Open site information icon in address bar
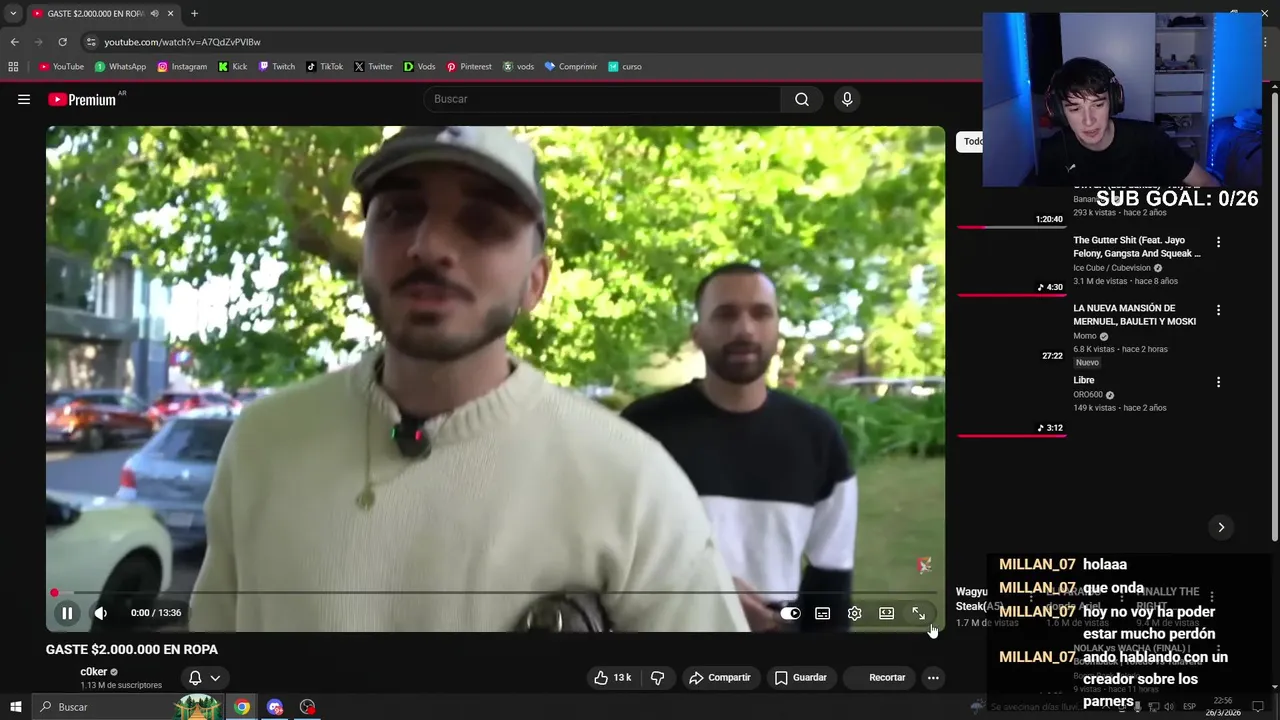Viewport: 1280px width, 720px height. (91, 42)
